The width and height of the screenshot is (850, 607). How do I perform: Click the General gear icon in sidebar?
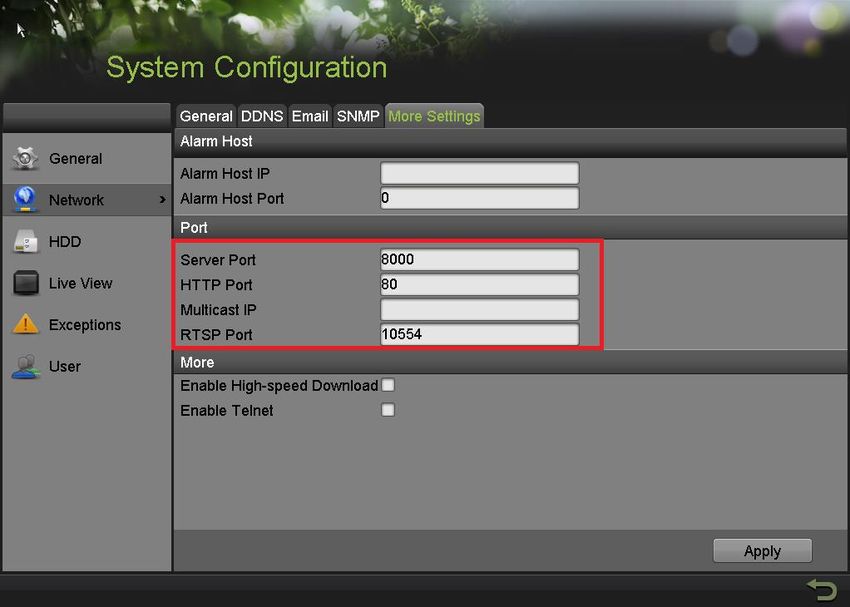[26, 158]
